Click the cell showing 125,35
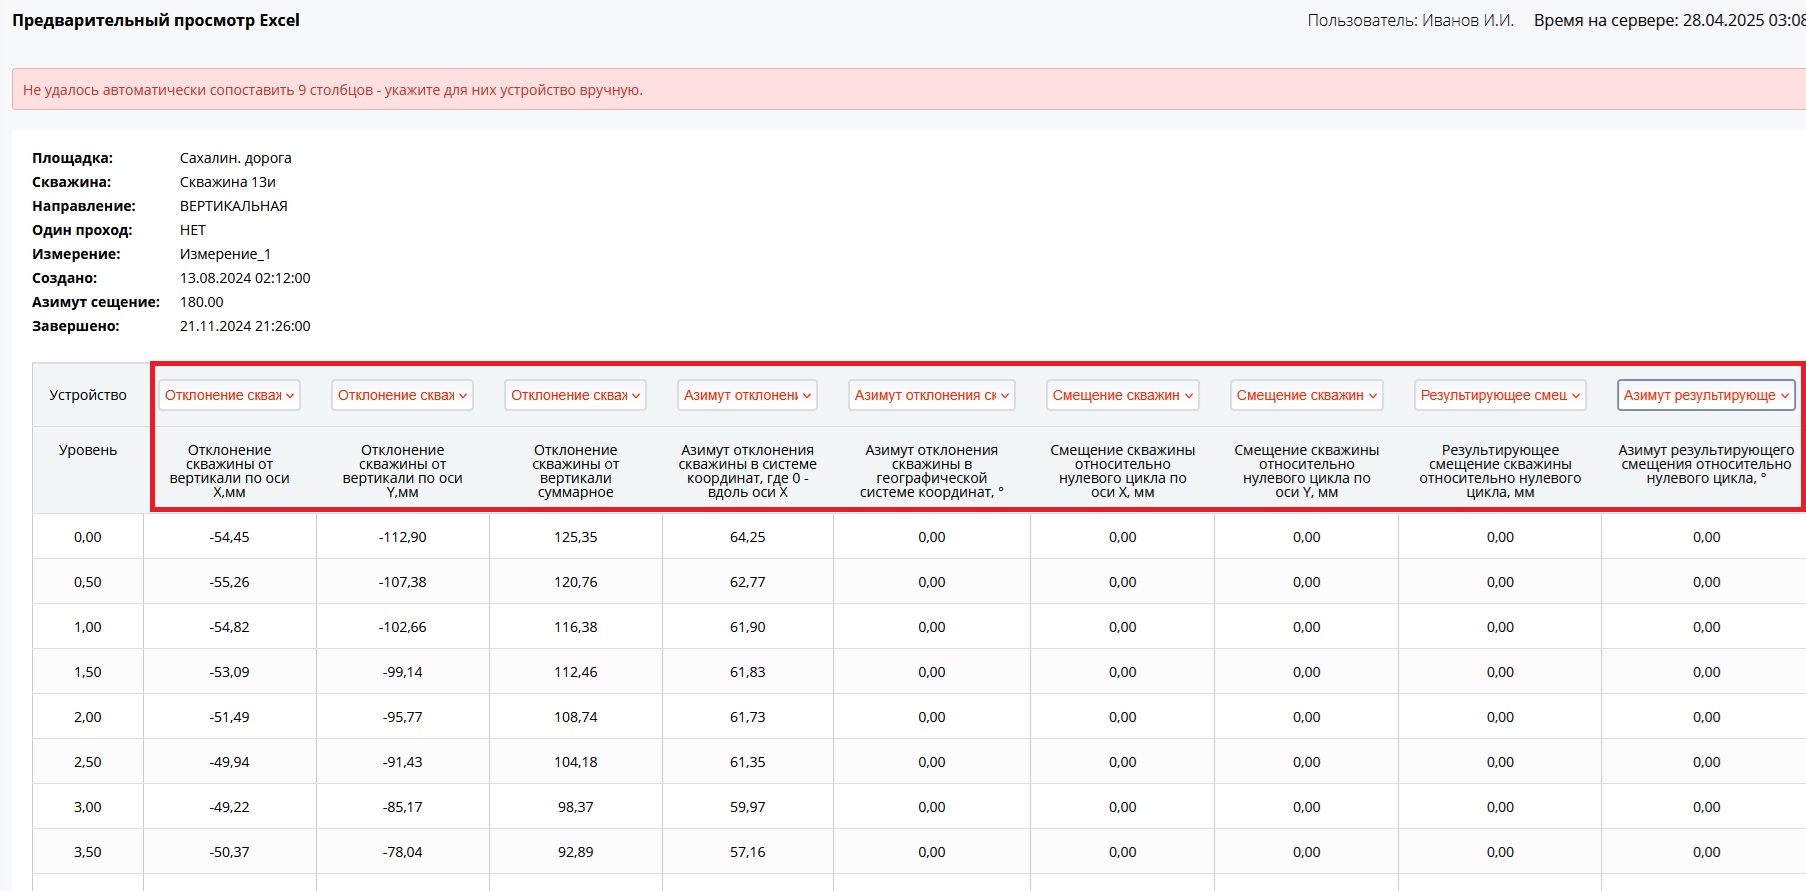1806x891 pixels. pos(575,537)
